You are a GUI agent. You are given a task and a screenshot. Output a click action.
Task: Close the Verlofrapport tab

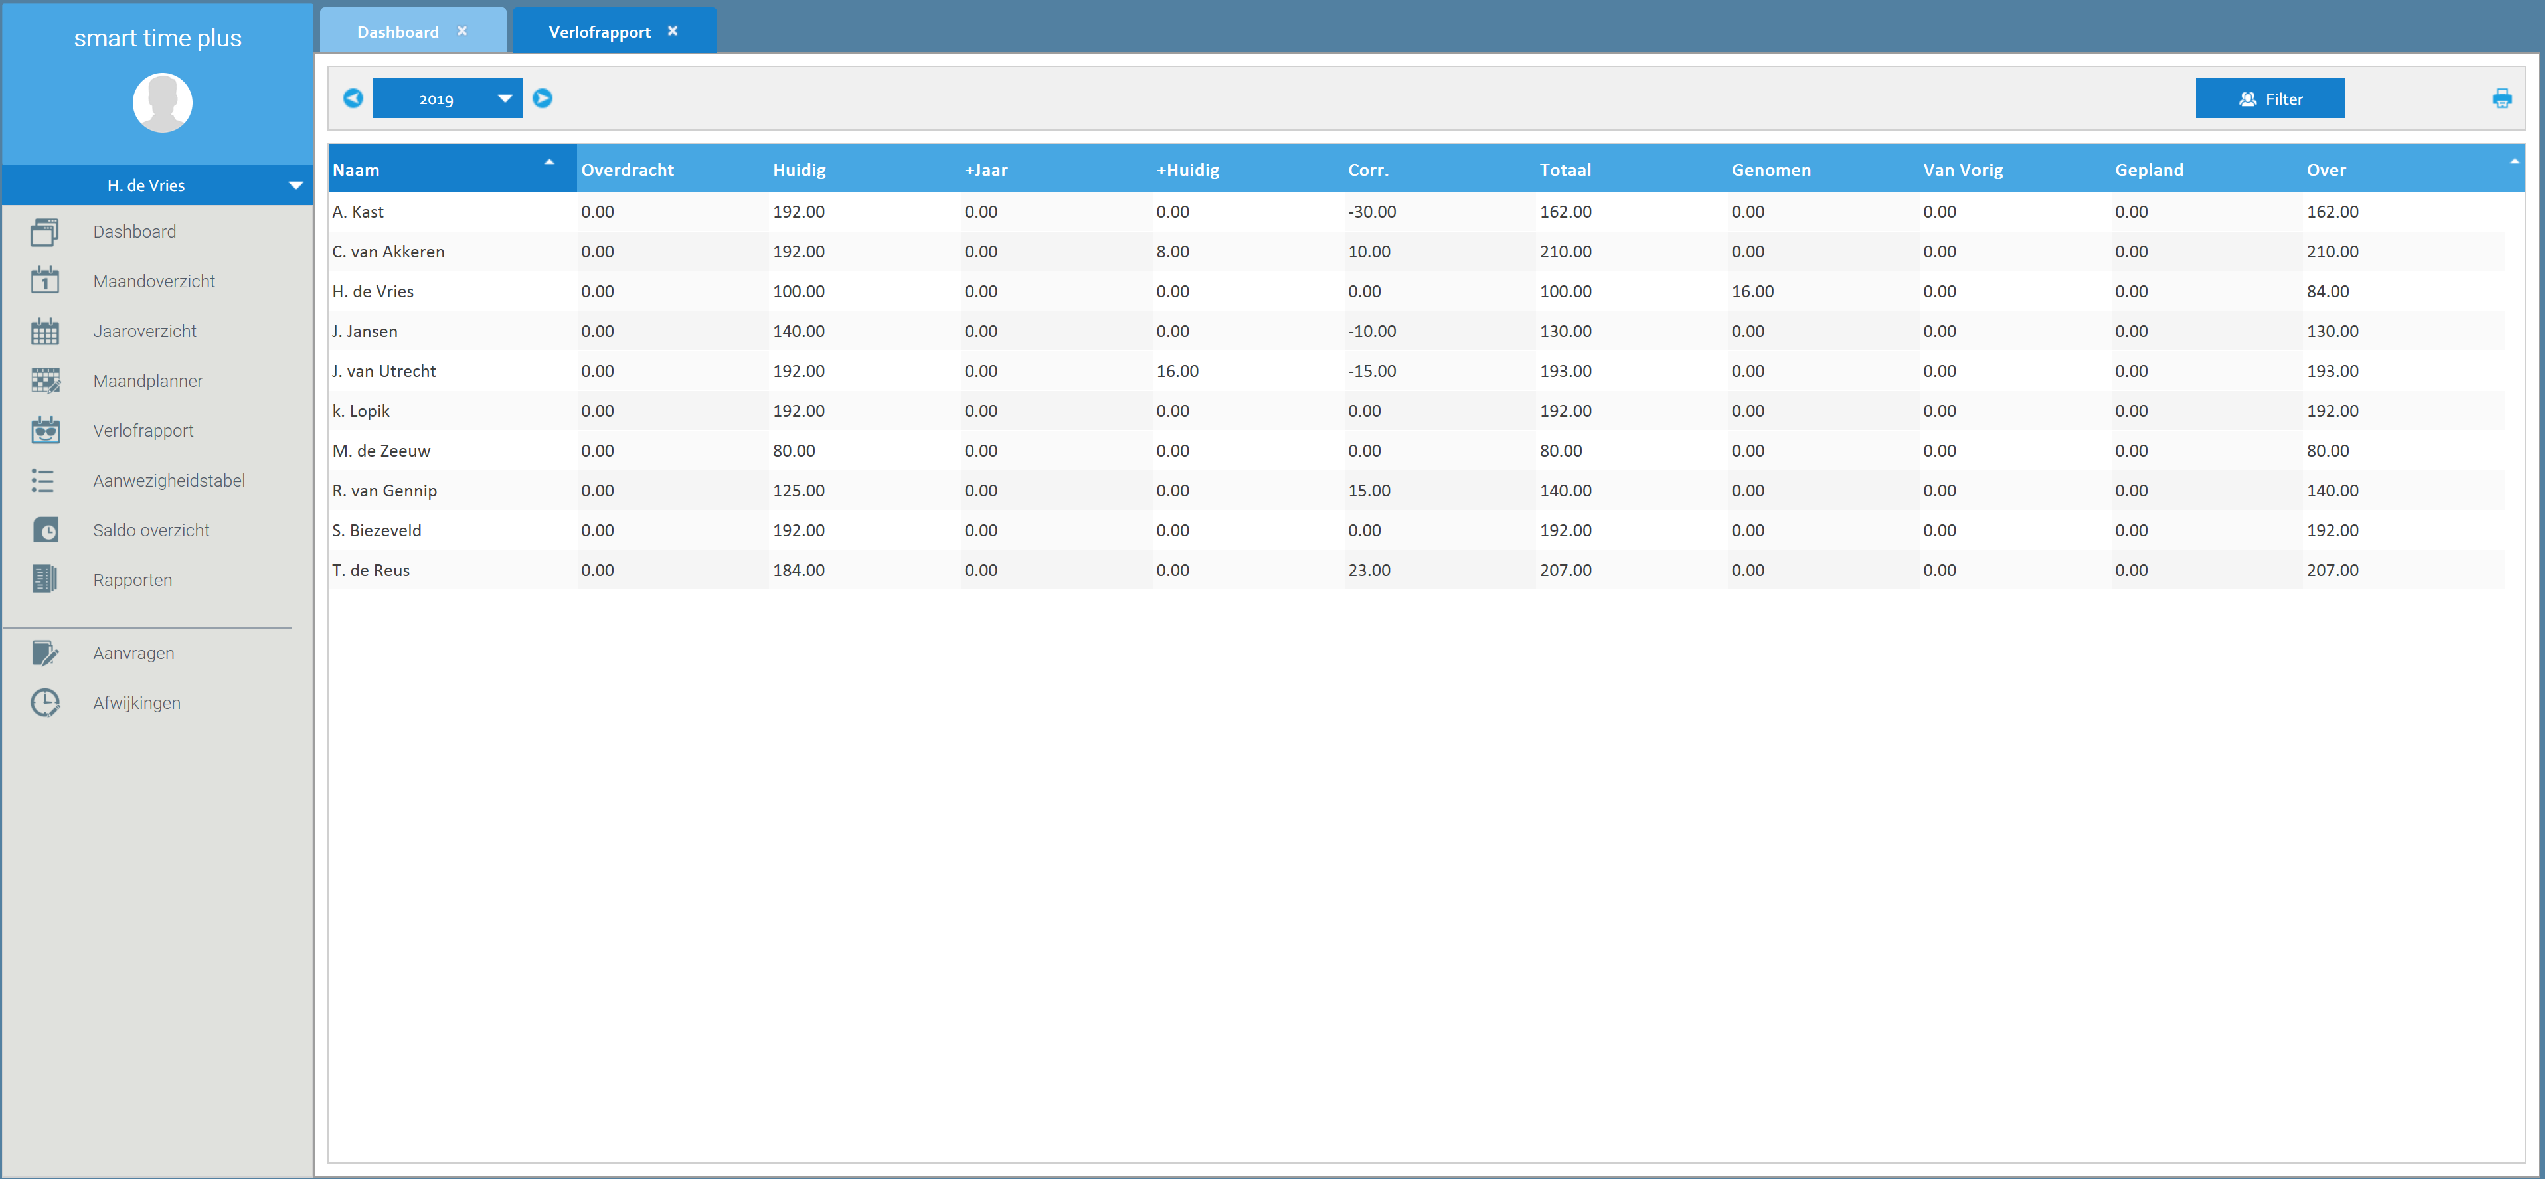(x=673, y=31)
